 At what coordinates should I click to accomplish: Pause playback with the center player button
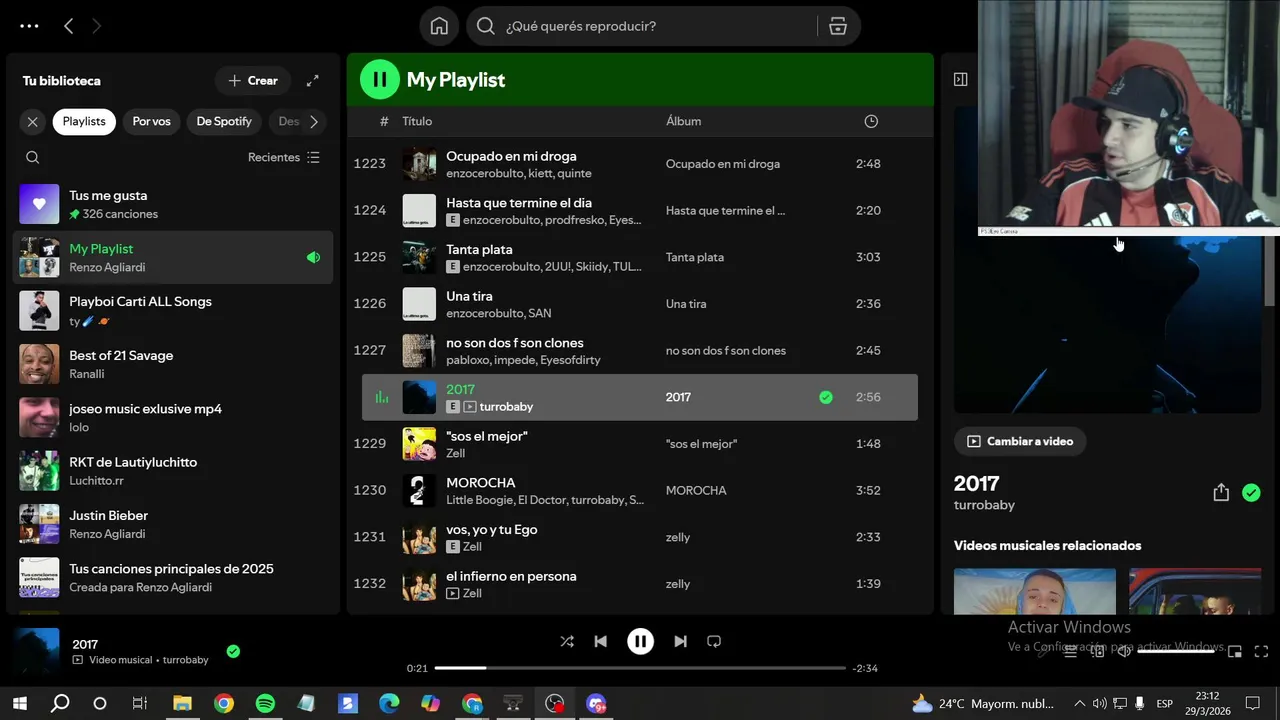tap(640, 641)
